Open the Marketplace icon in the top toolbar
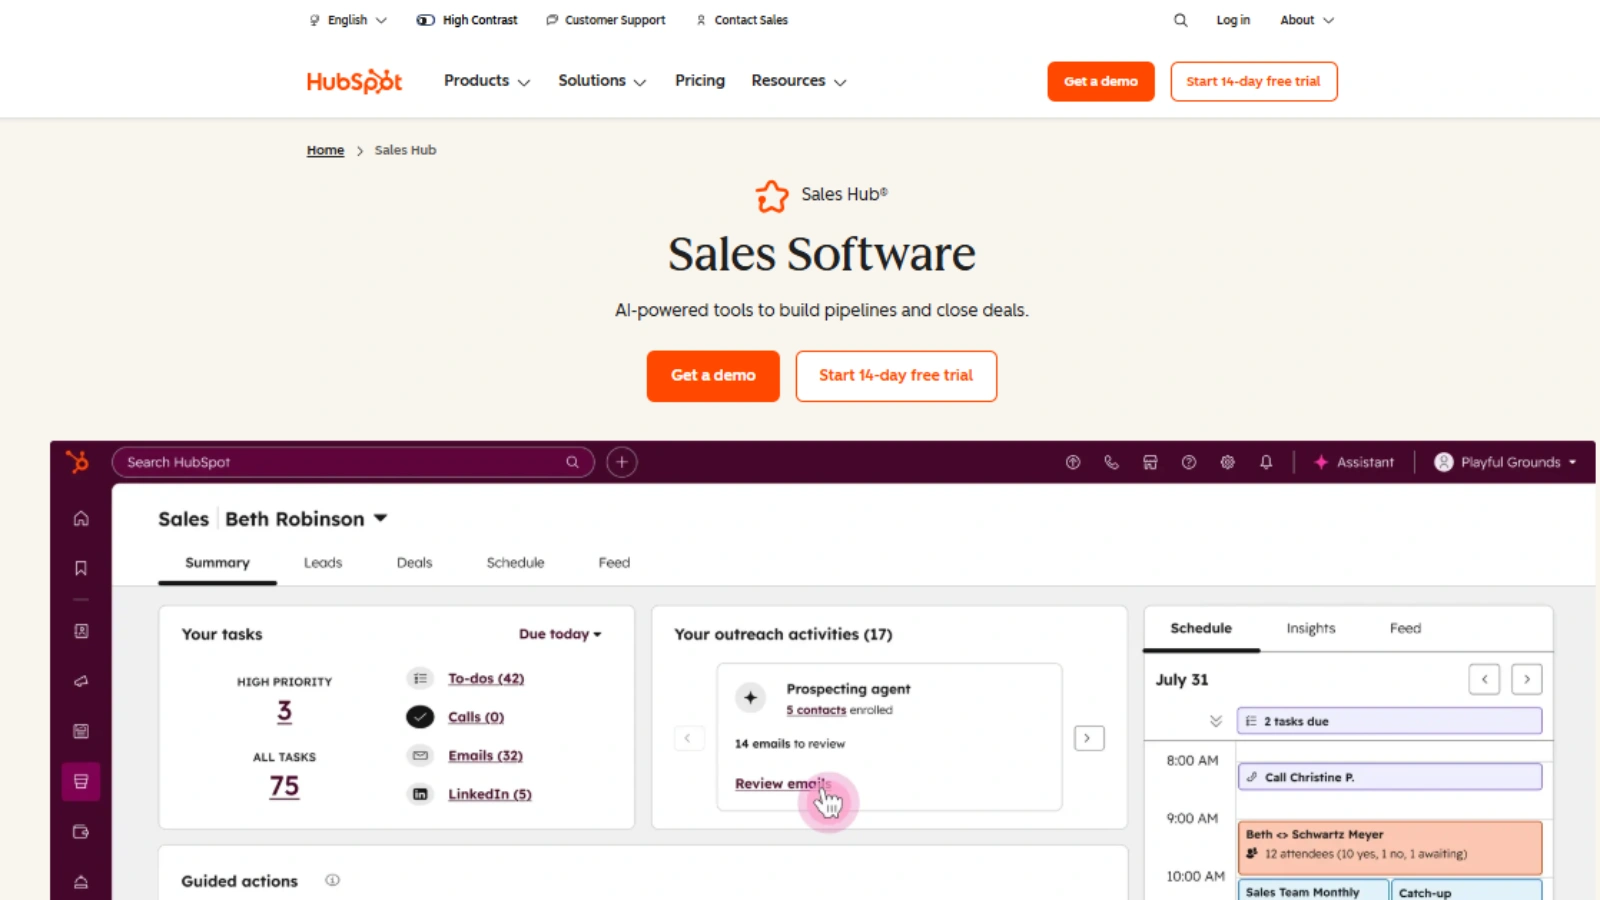Viewport: 1600px width, 900px height. [x=1150, y=462]
